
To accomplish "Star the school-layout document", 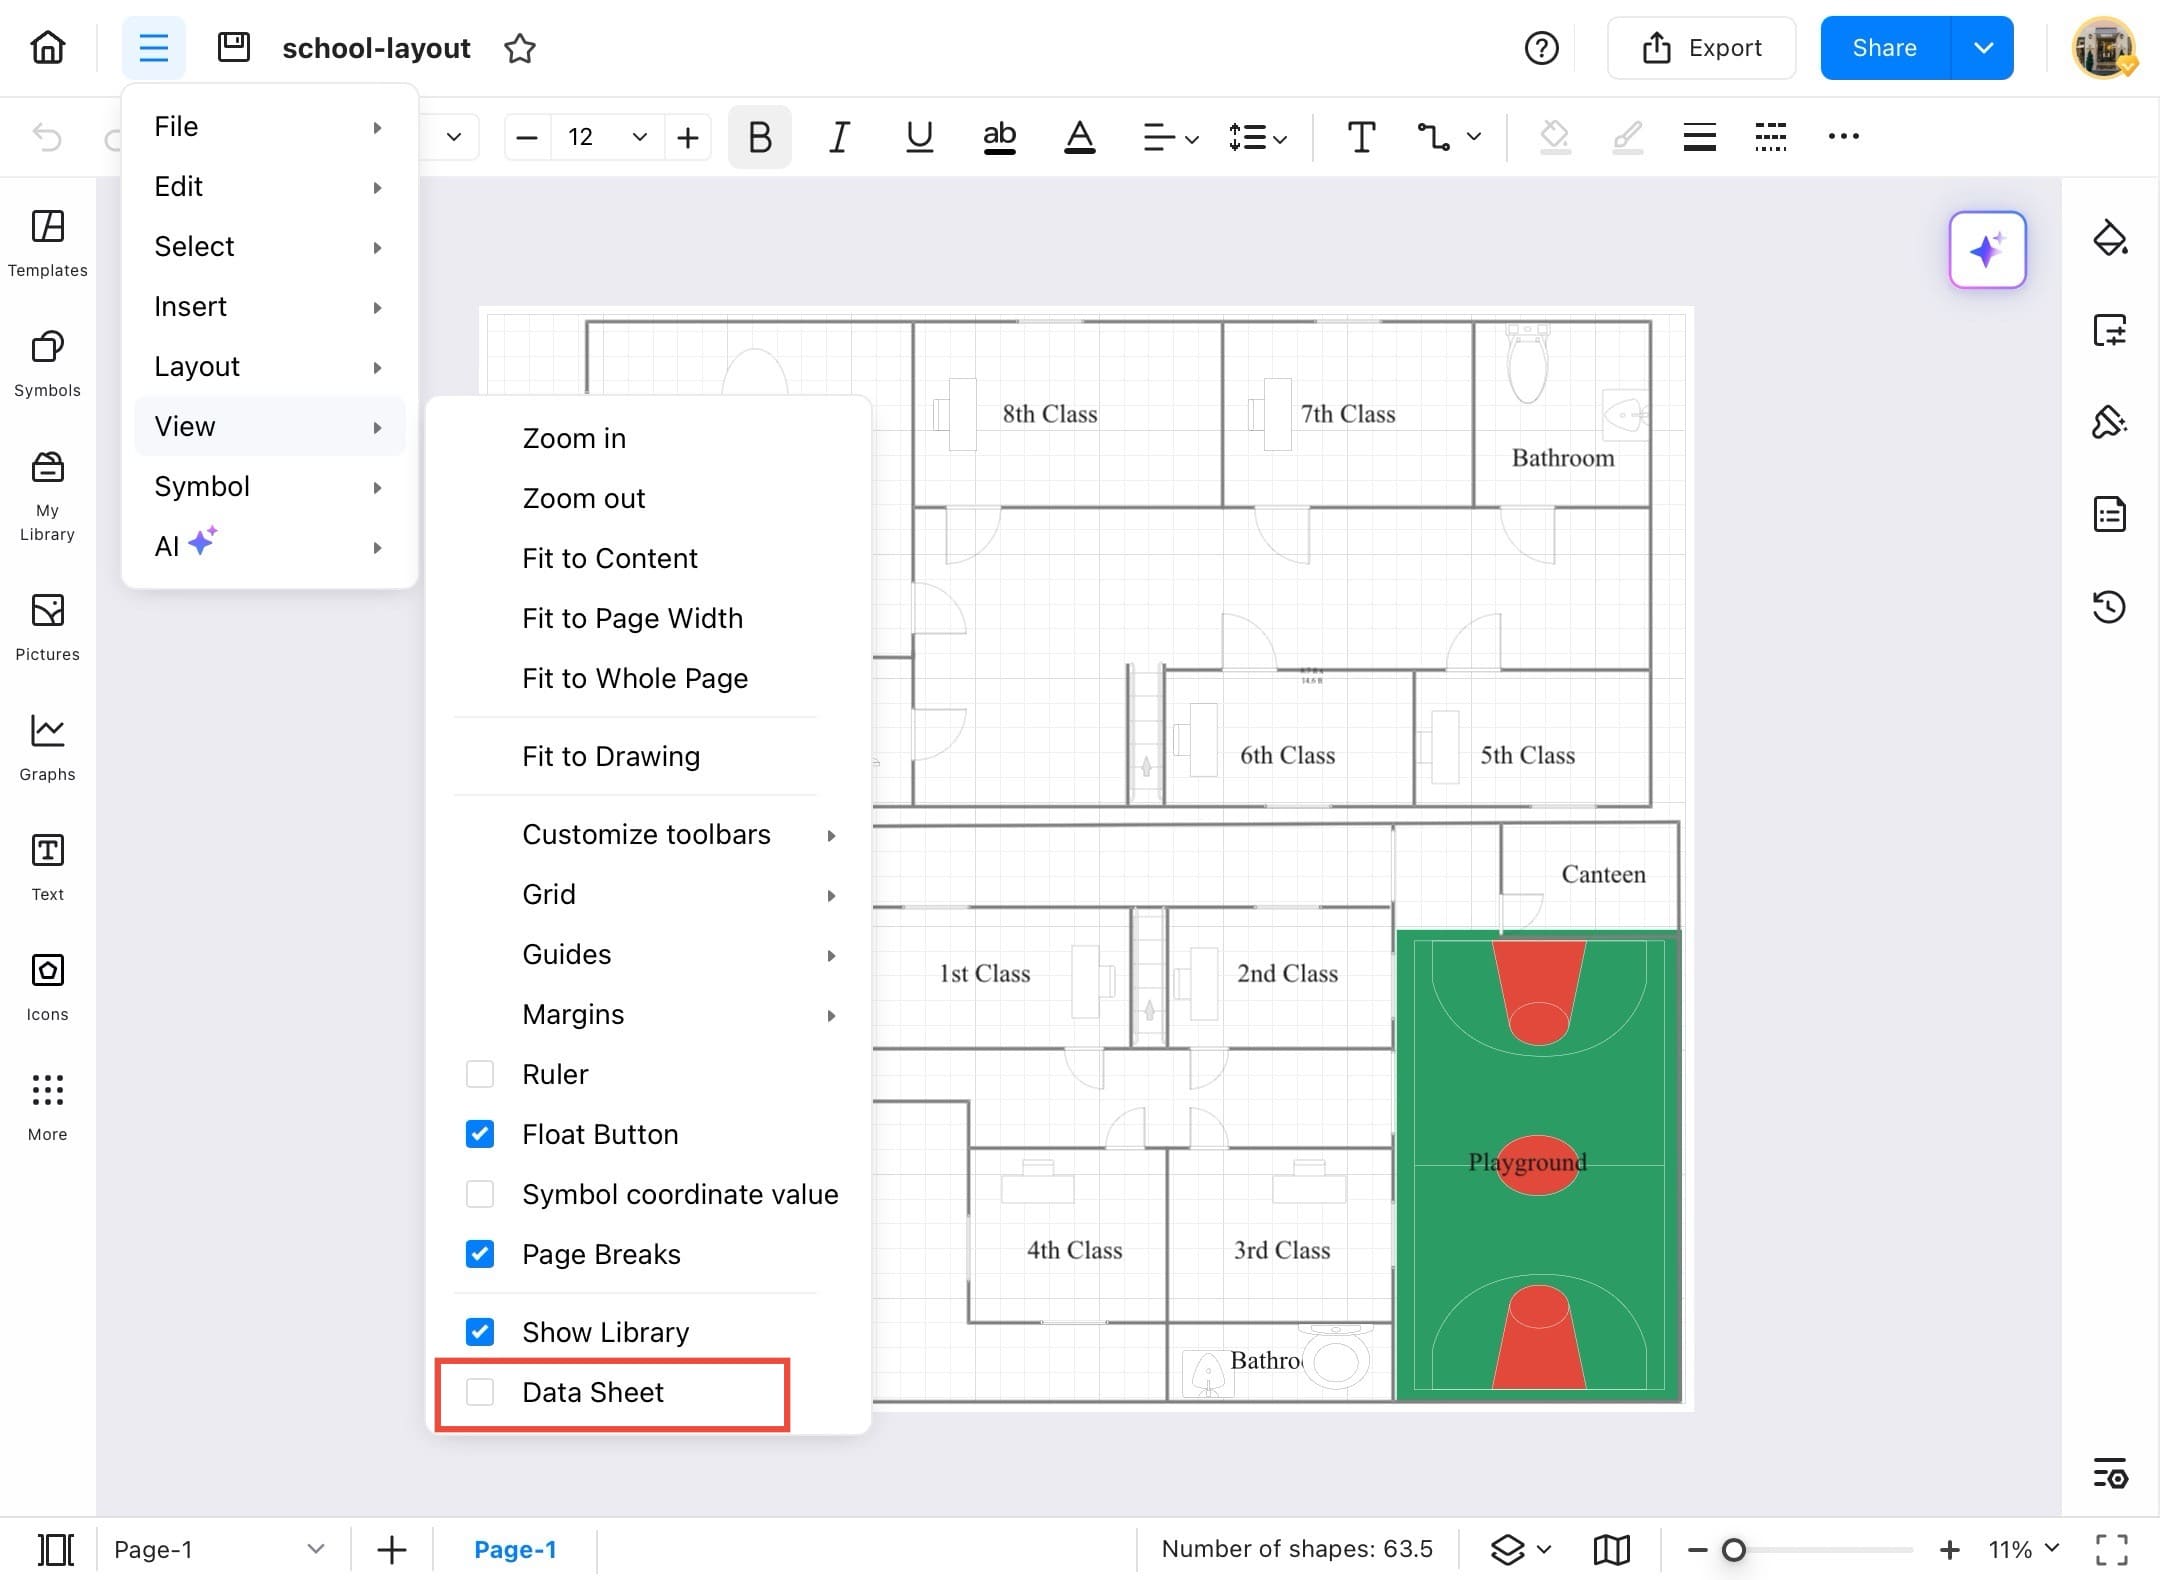I will 520,48.
